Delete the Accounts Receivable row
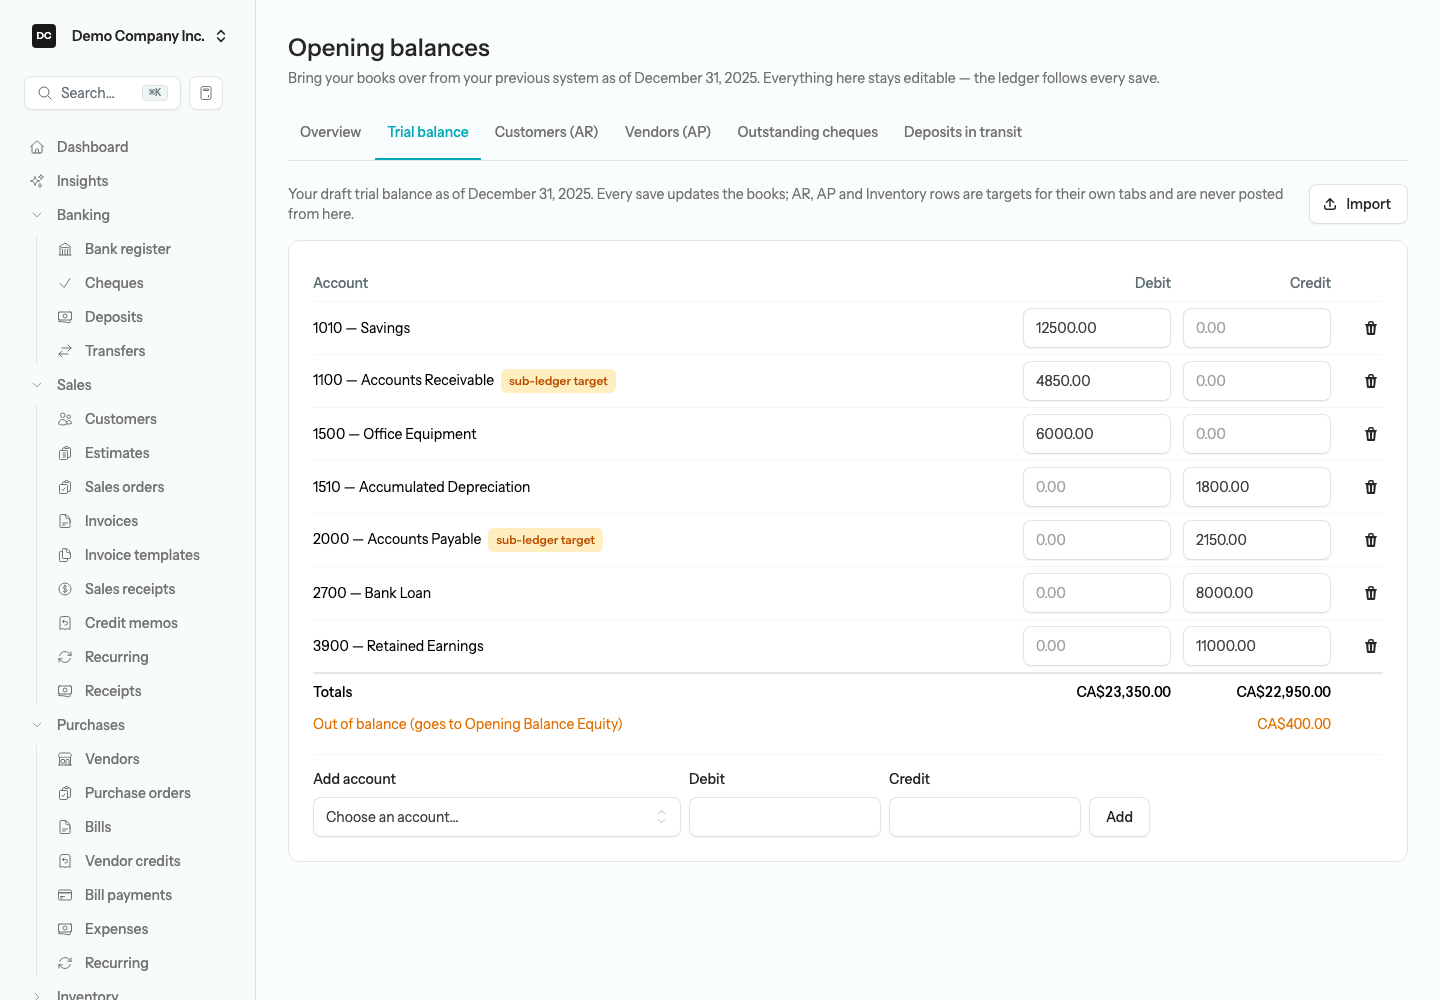This screenshot has height=1000, width=1440. tap(1371, 381)
